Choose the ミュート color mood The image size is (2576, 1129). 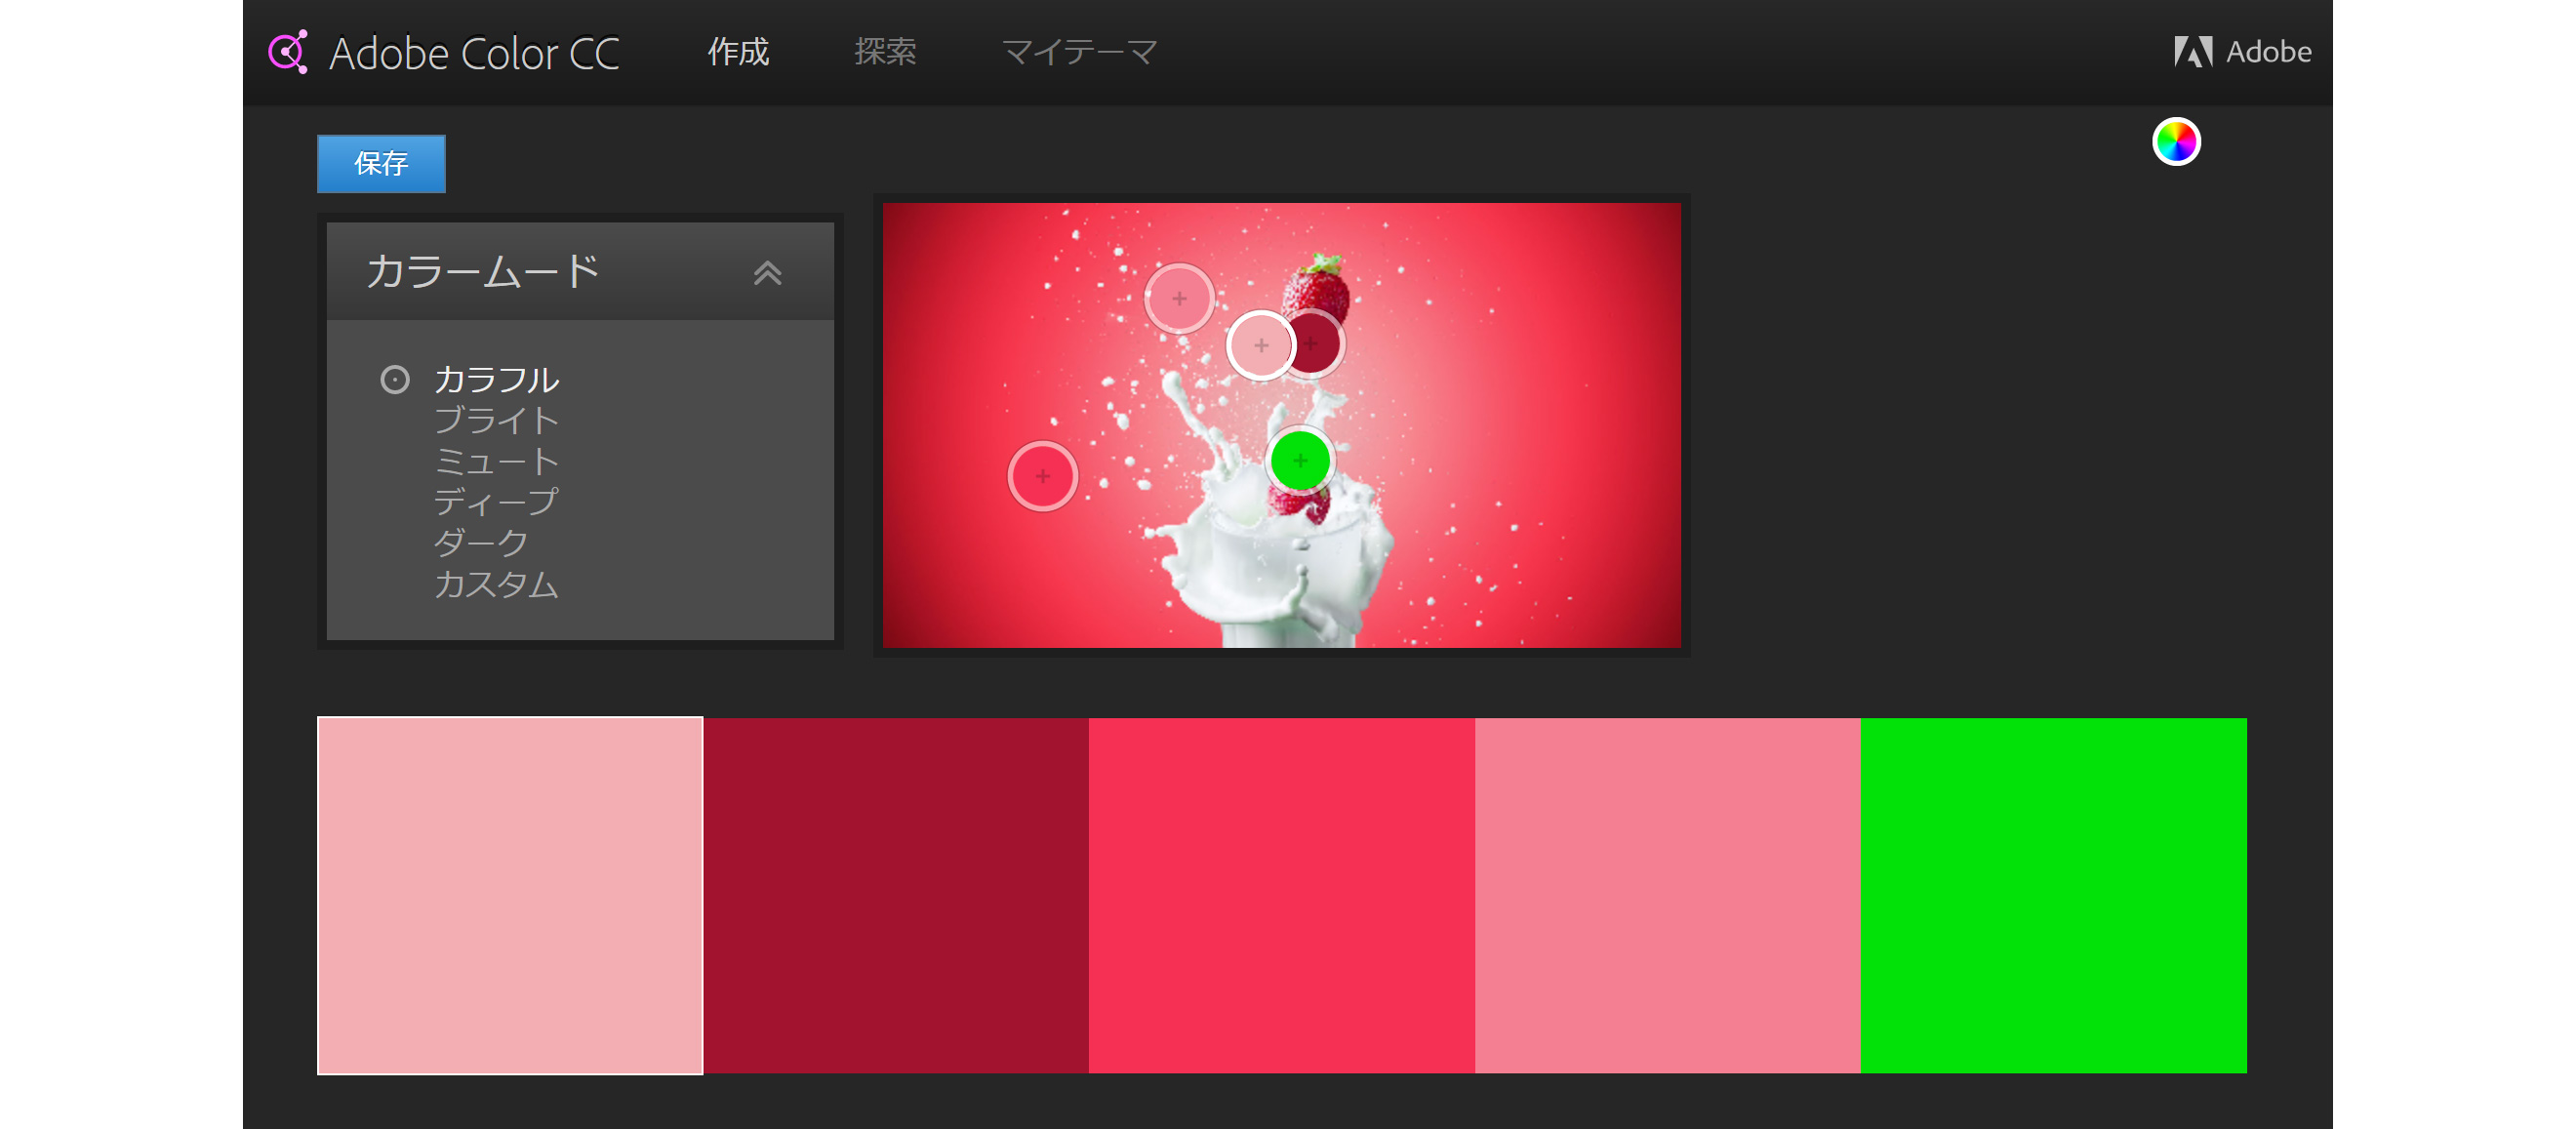496,462
